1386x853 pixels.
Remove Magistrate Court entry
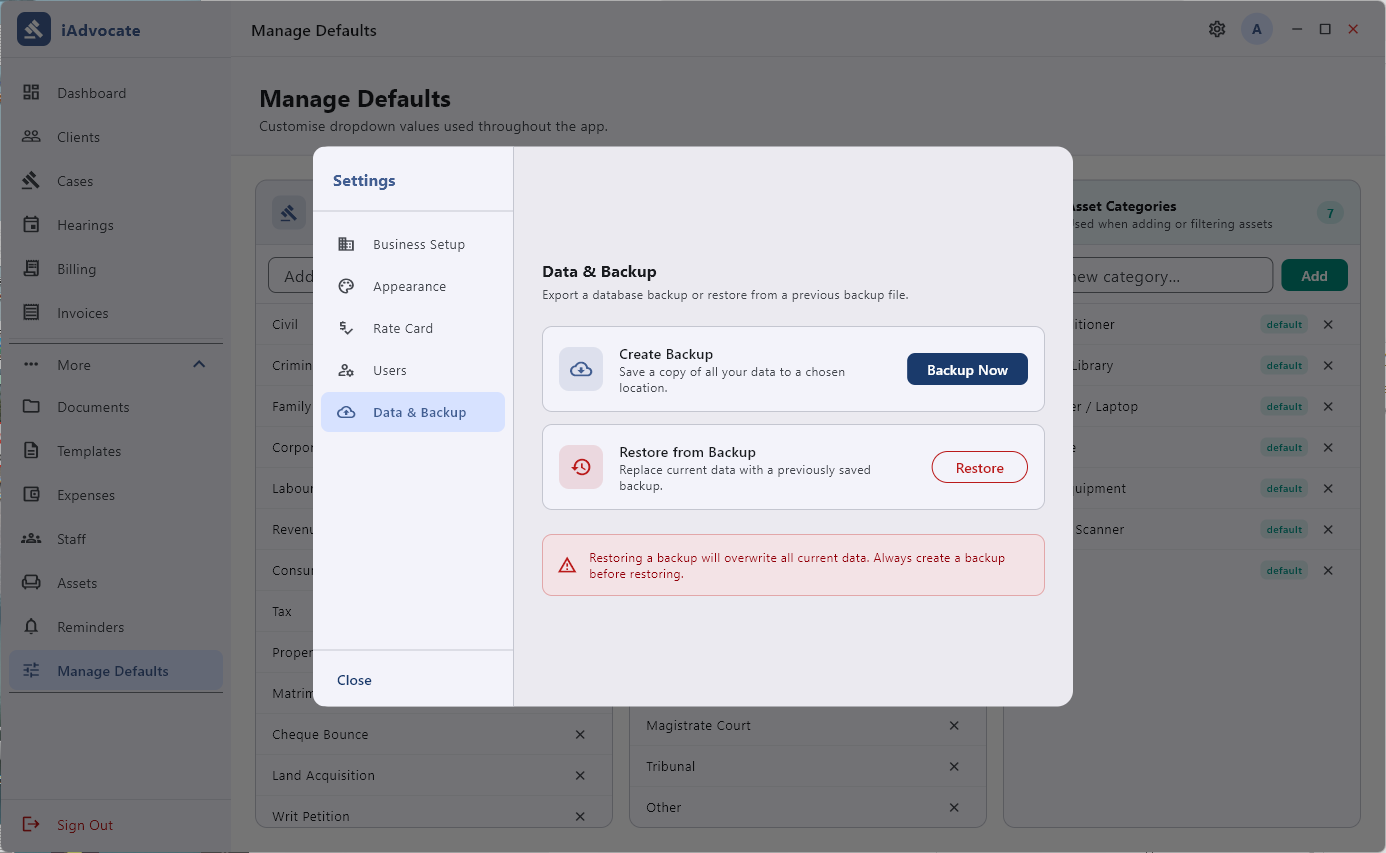(x=954, y=725)
